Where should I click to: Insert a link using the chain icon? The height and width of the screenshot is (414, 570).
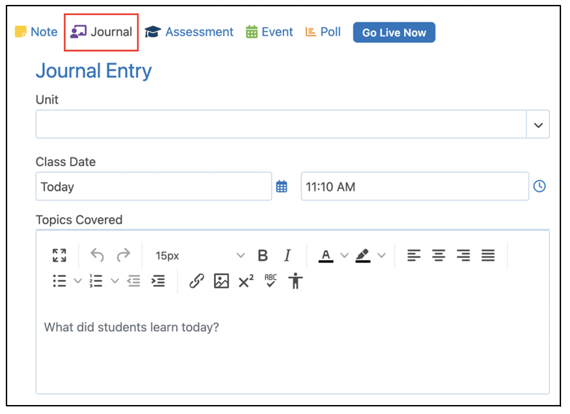coord(197,281)
